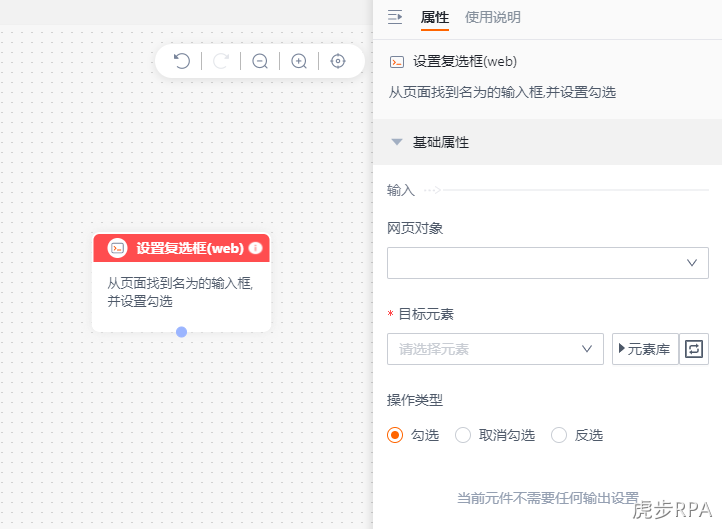Click the undo icon in canvas toolbar
Viewport: 722px width, 529px height.
(x=182, y=61)
